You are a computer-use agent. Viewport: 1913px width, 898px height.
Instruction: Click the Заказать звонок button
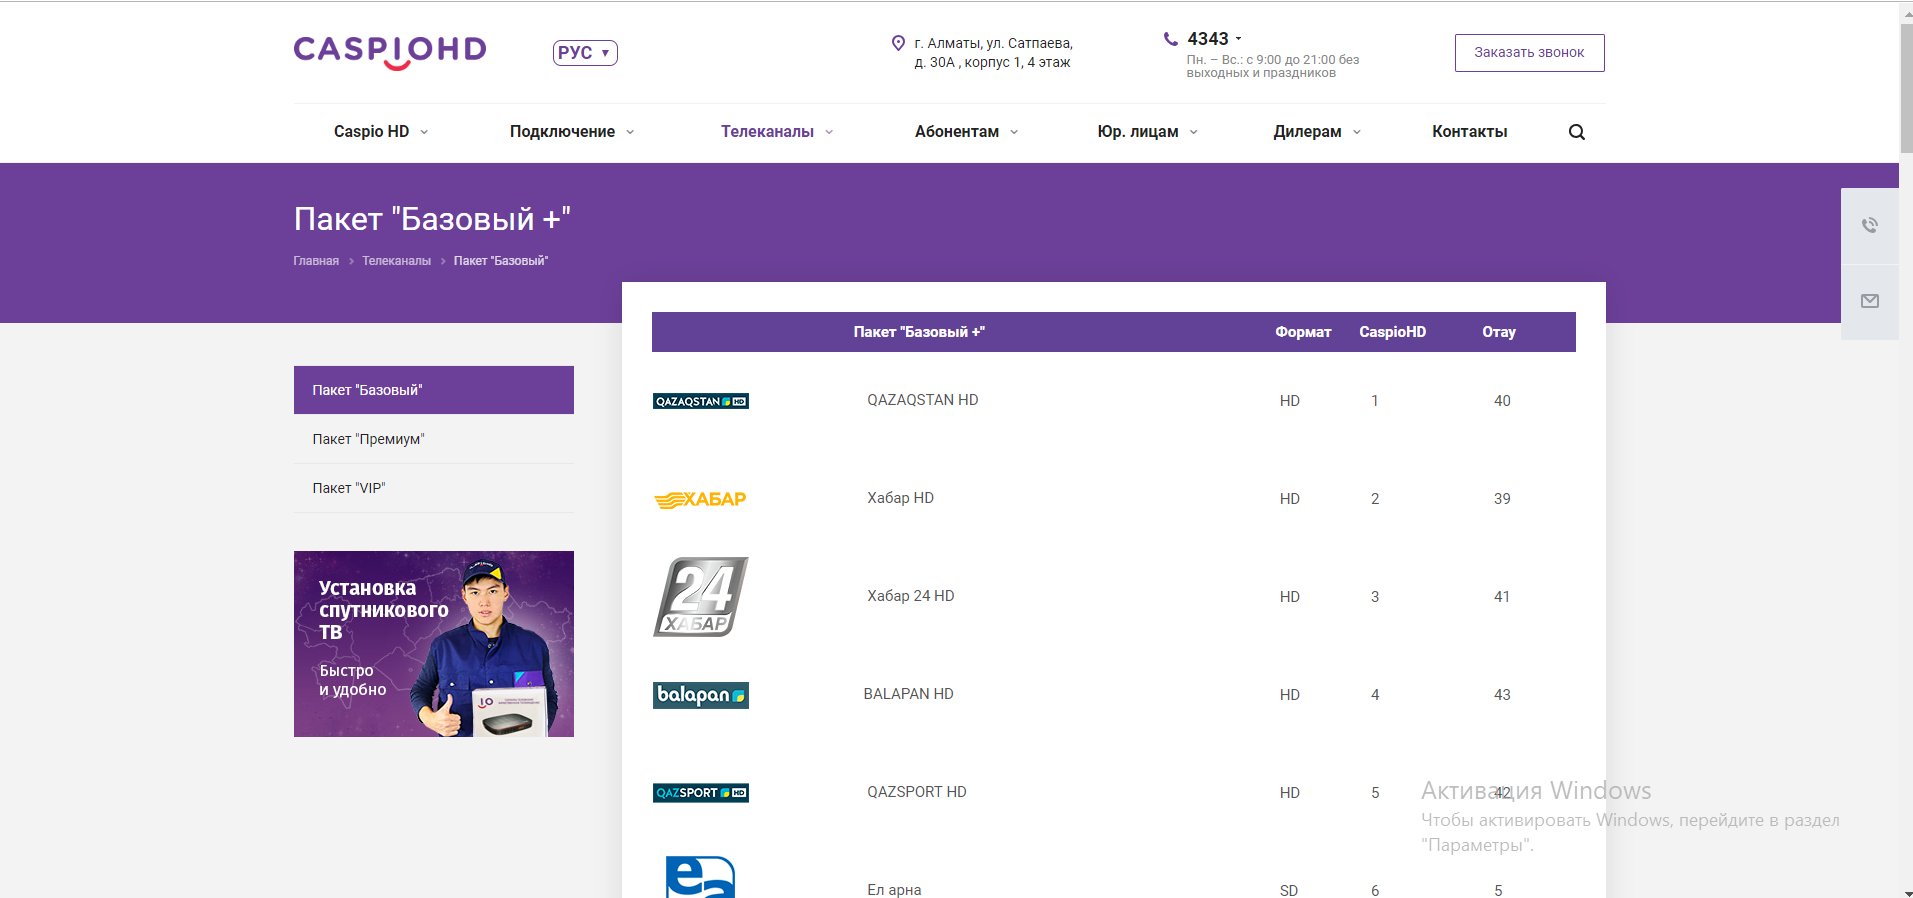coord(1529,53)
